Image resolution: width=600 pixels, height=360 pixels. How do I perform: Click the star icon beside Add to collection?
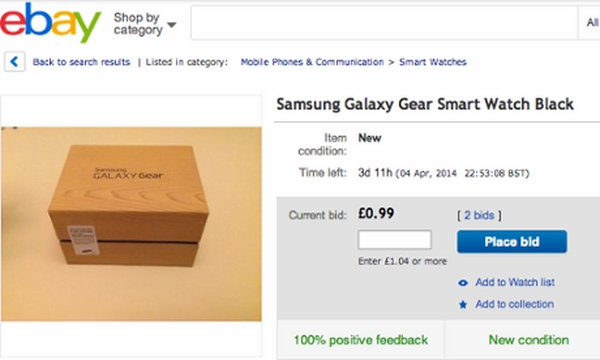click(463, 305)
